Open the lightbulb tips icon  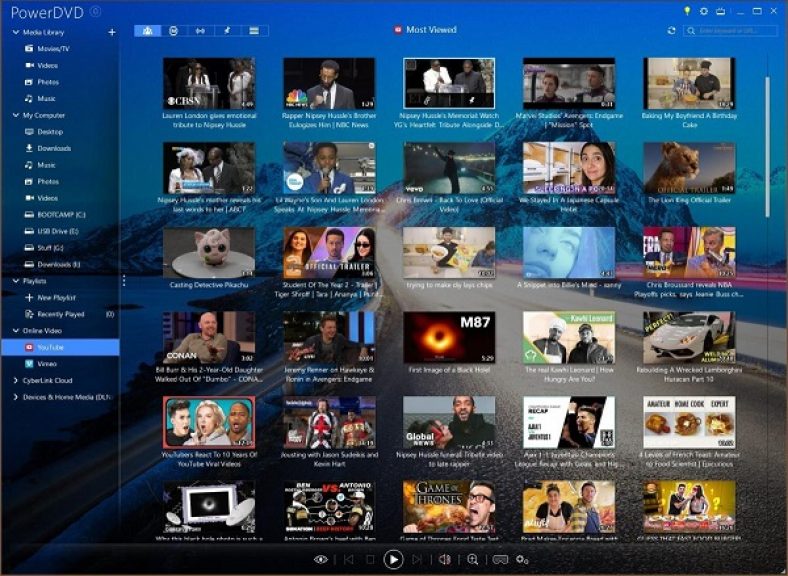click(x=687, y=11)
